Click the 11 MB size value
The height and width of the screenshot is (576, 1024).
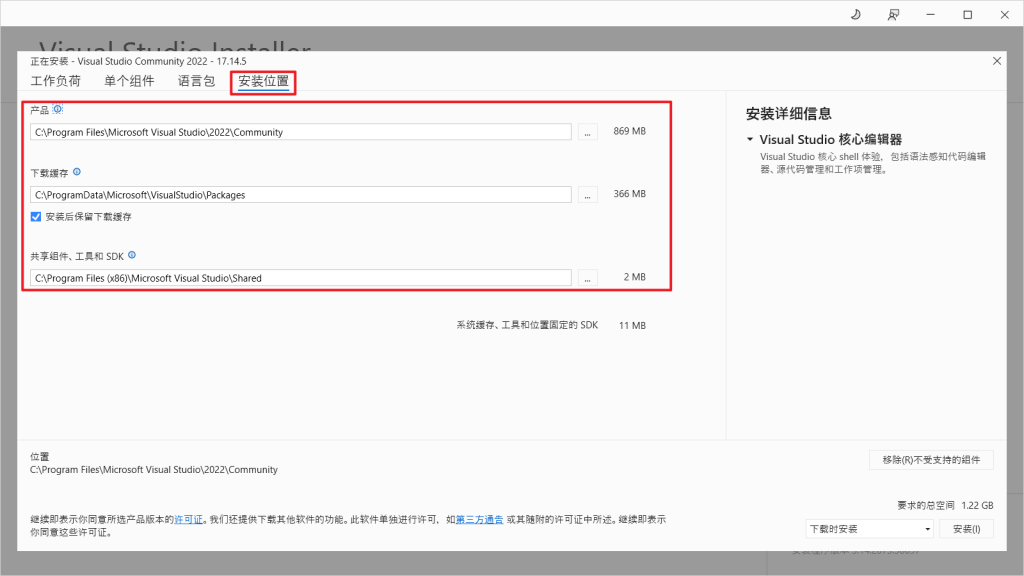click(632, 325)
